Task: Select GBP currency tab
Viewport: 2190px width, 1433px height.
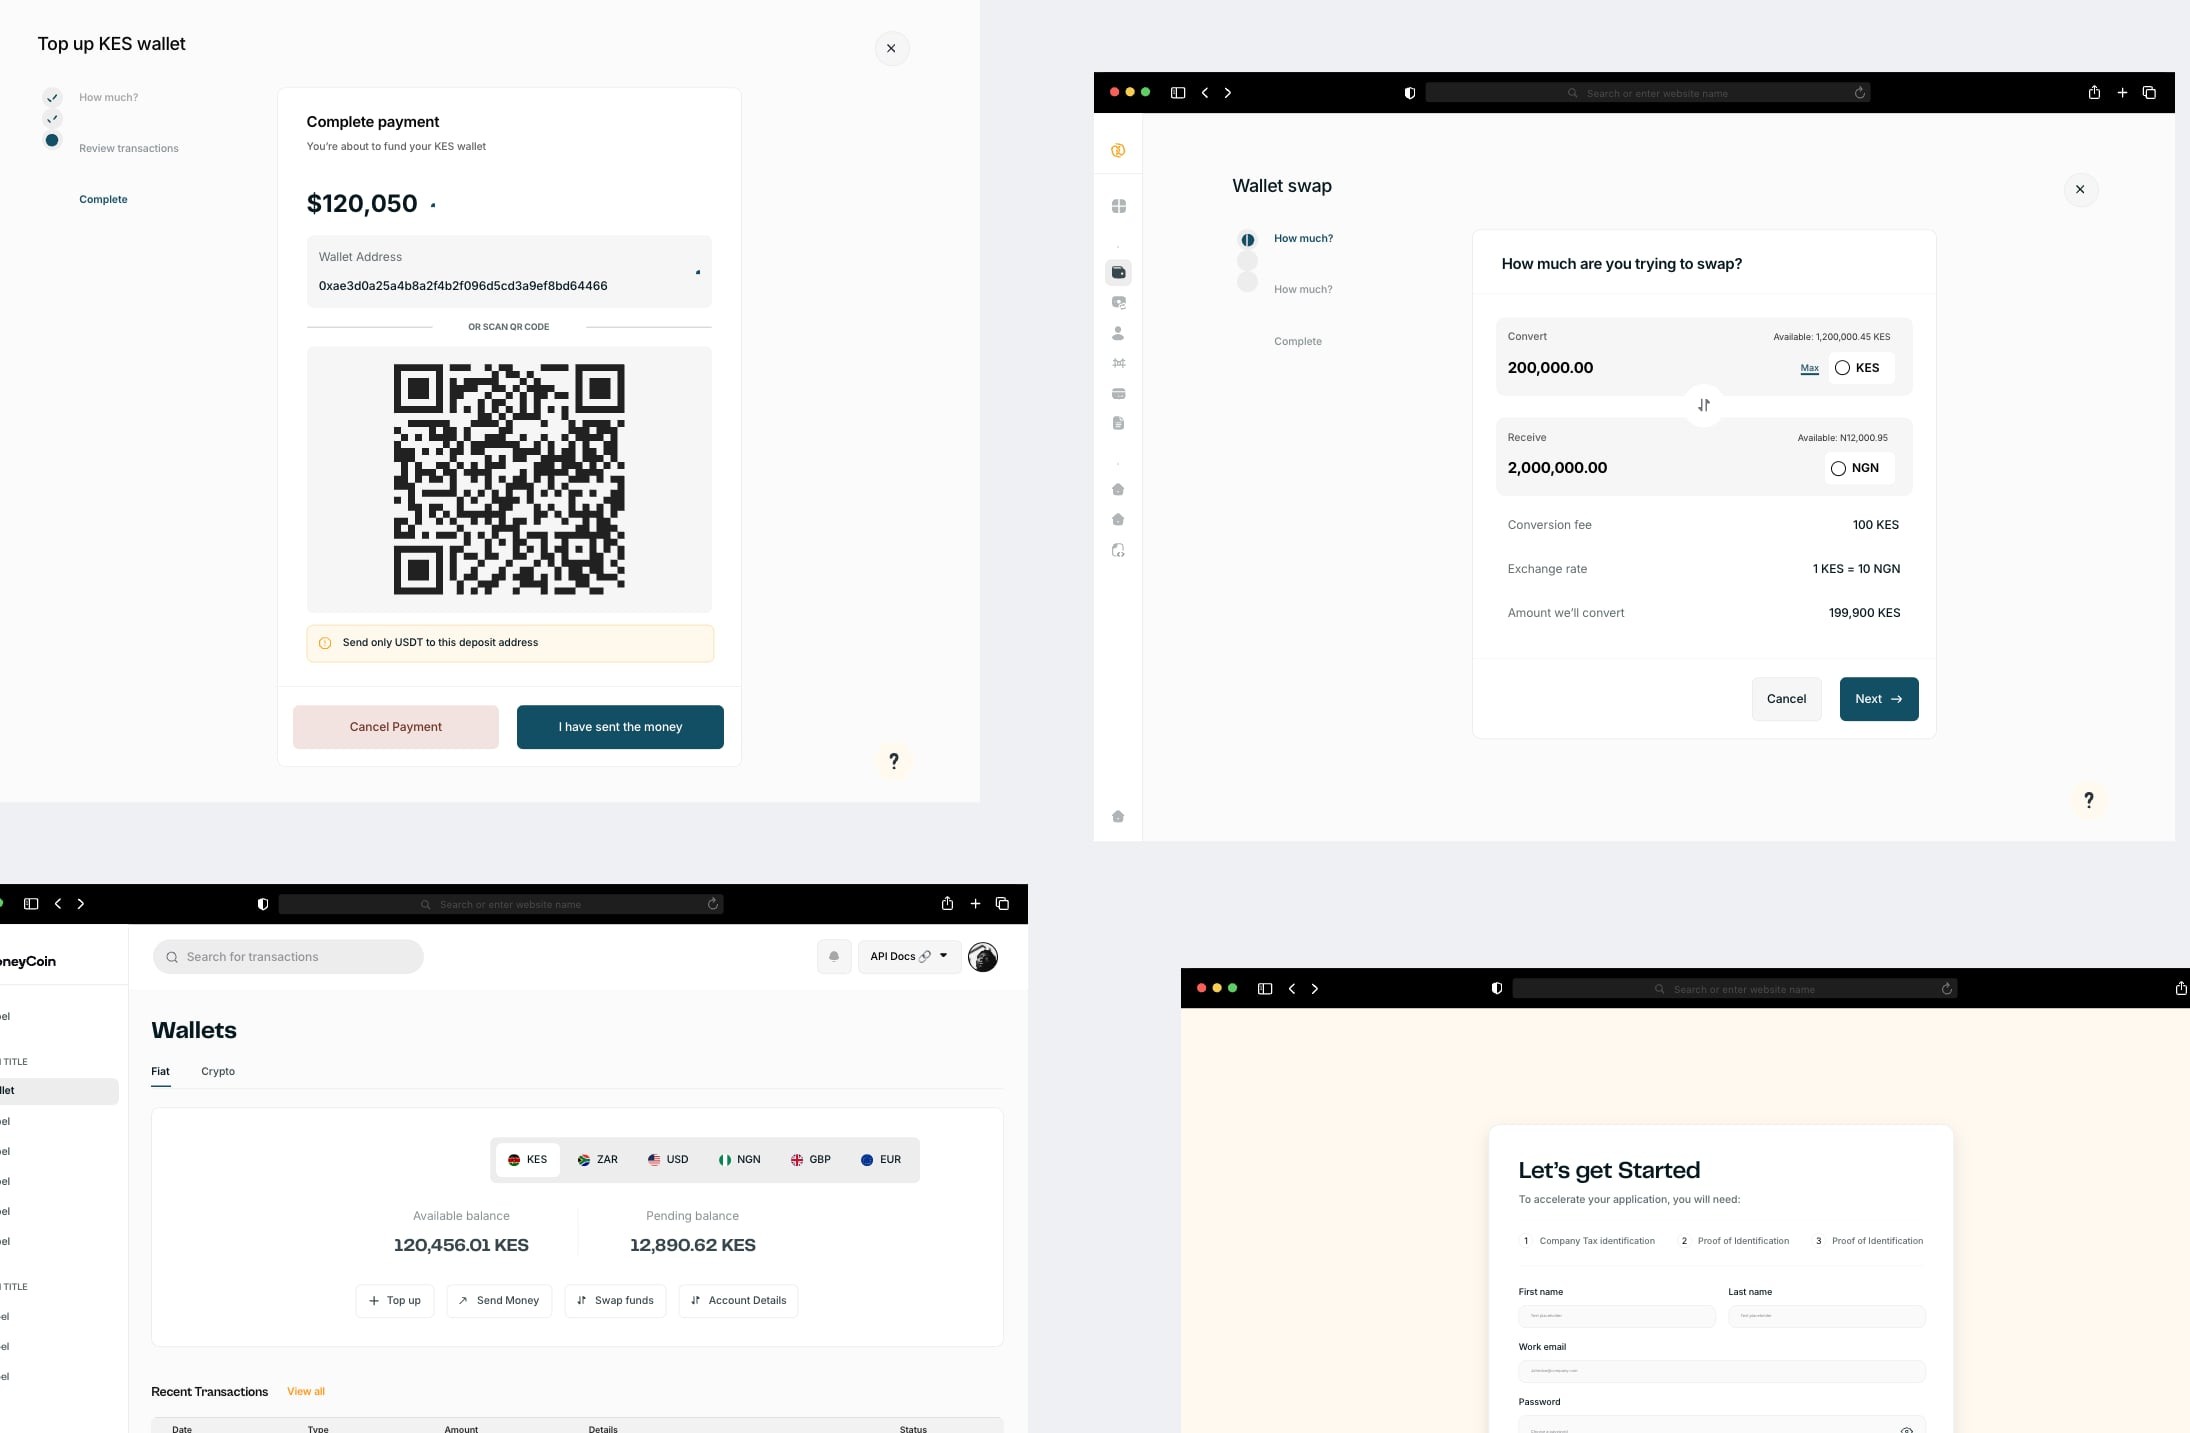Action: [811, 1160]
